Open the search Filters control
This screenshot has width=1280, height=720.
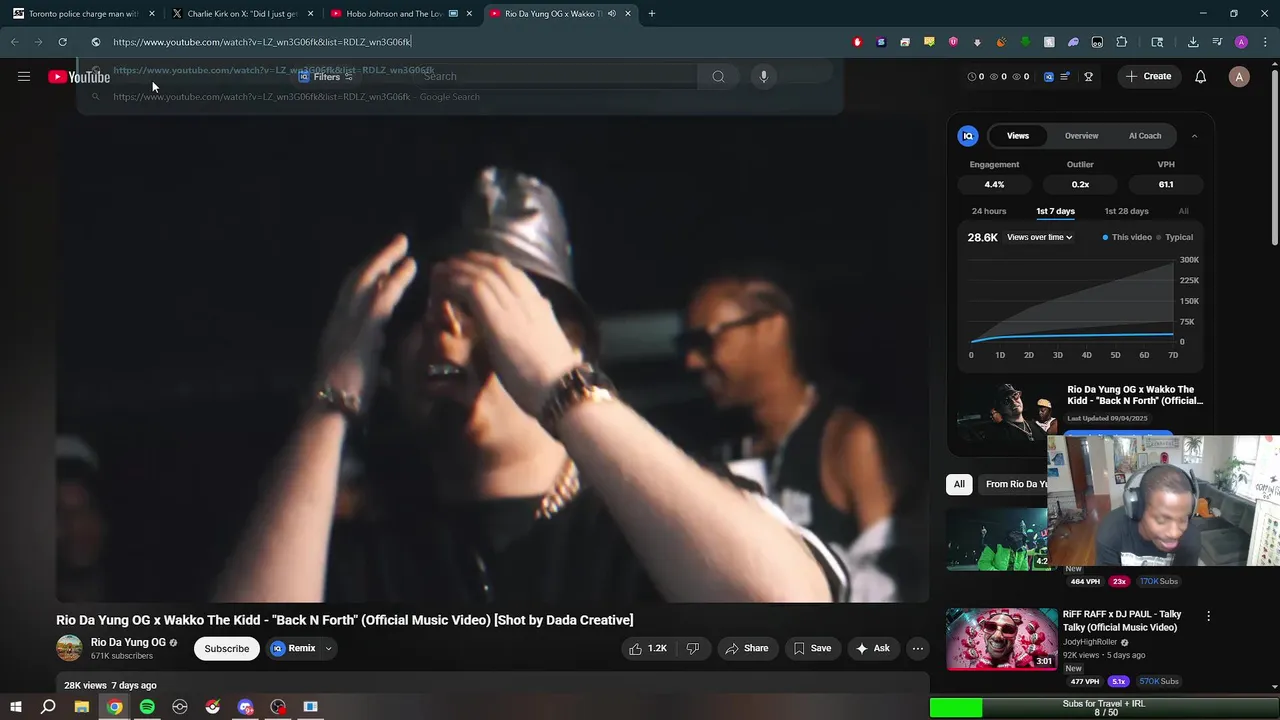pos(326,76)
